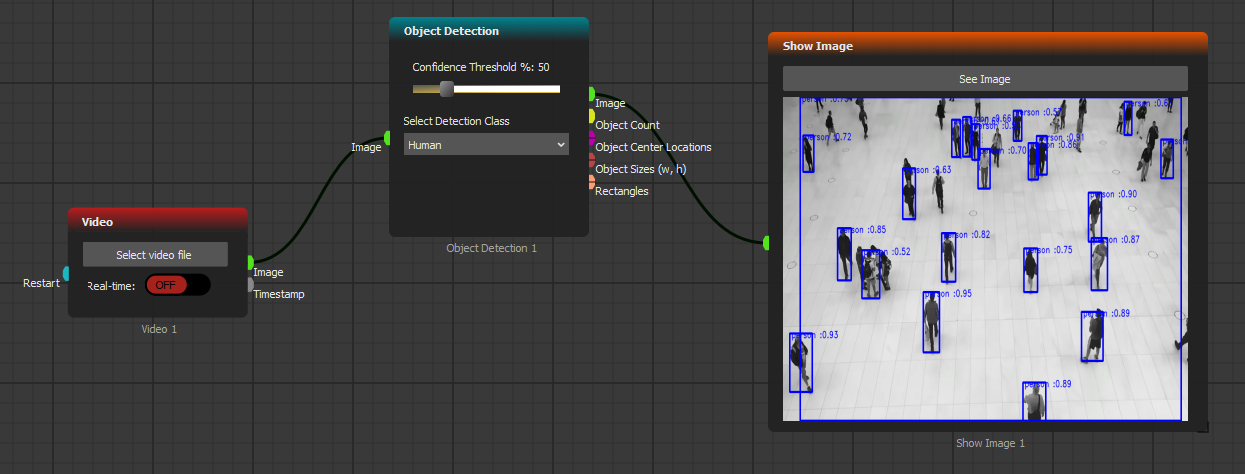
Task: Click the Confidence Threshold slider handle
Action: [446, 89]
